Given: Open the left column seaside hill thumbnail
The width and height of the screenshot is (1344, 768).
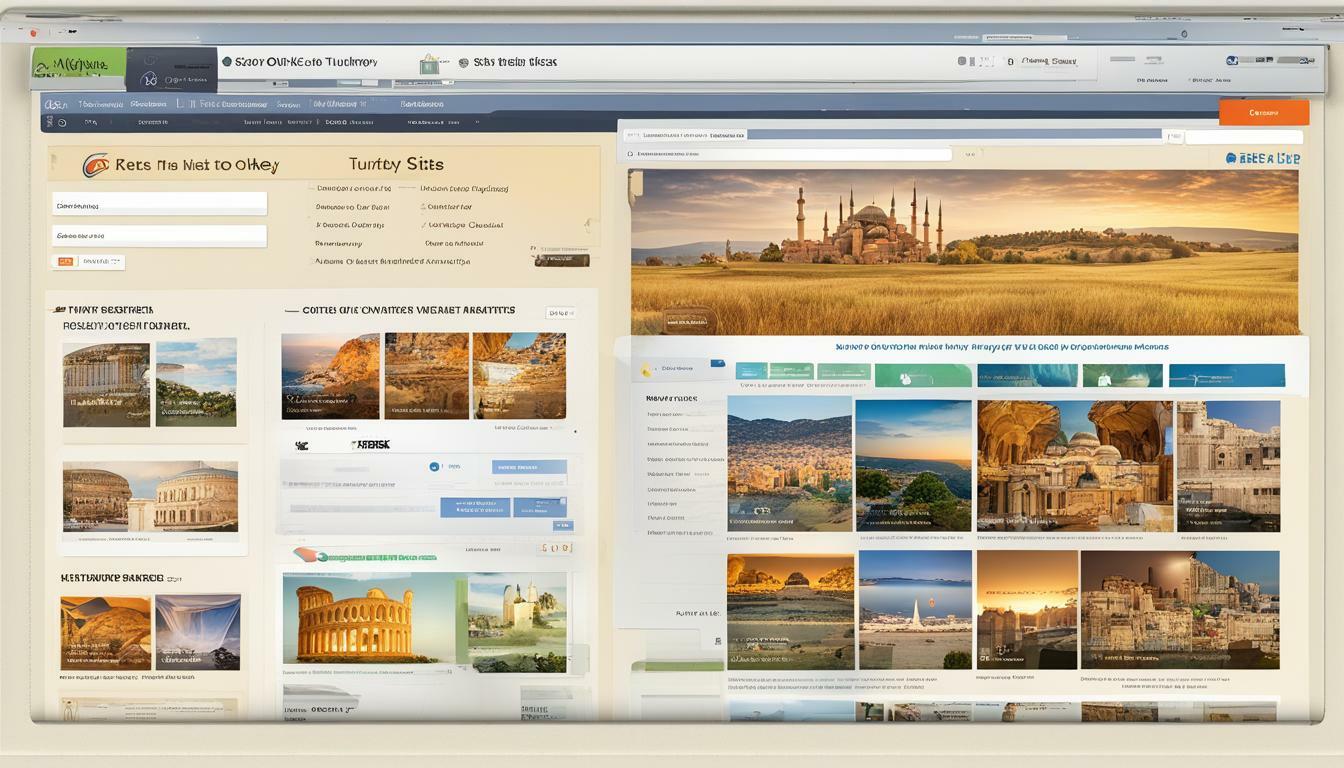Looking at the screenshot, I should click(196, 382).
